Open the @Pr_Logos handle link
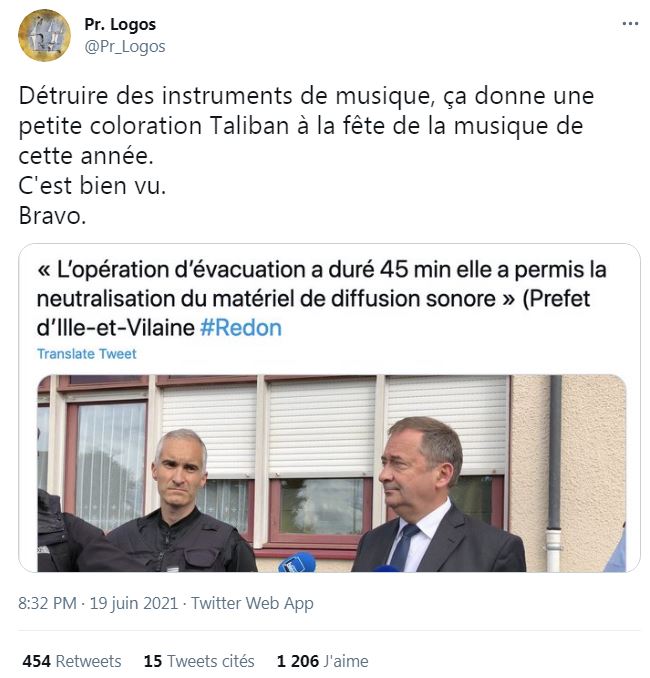Screen dimensions: 650x678 125,46
